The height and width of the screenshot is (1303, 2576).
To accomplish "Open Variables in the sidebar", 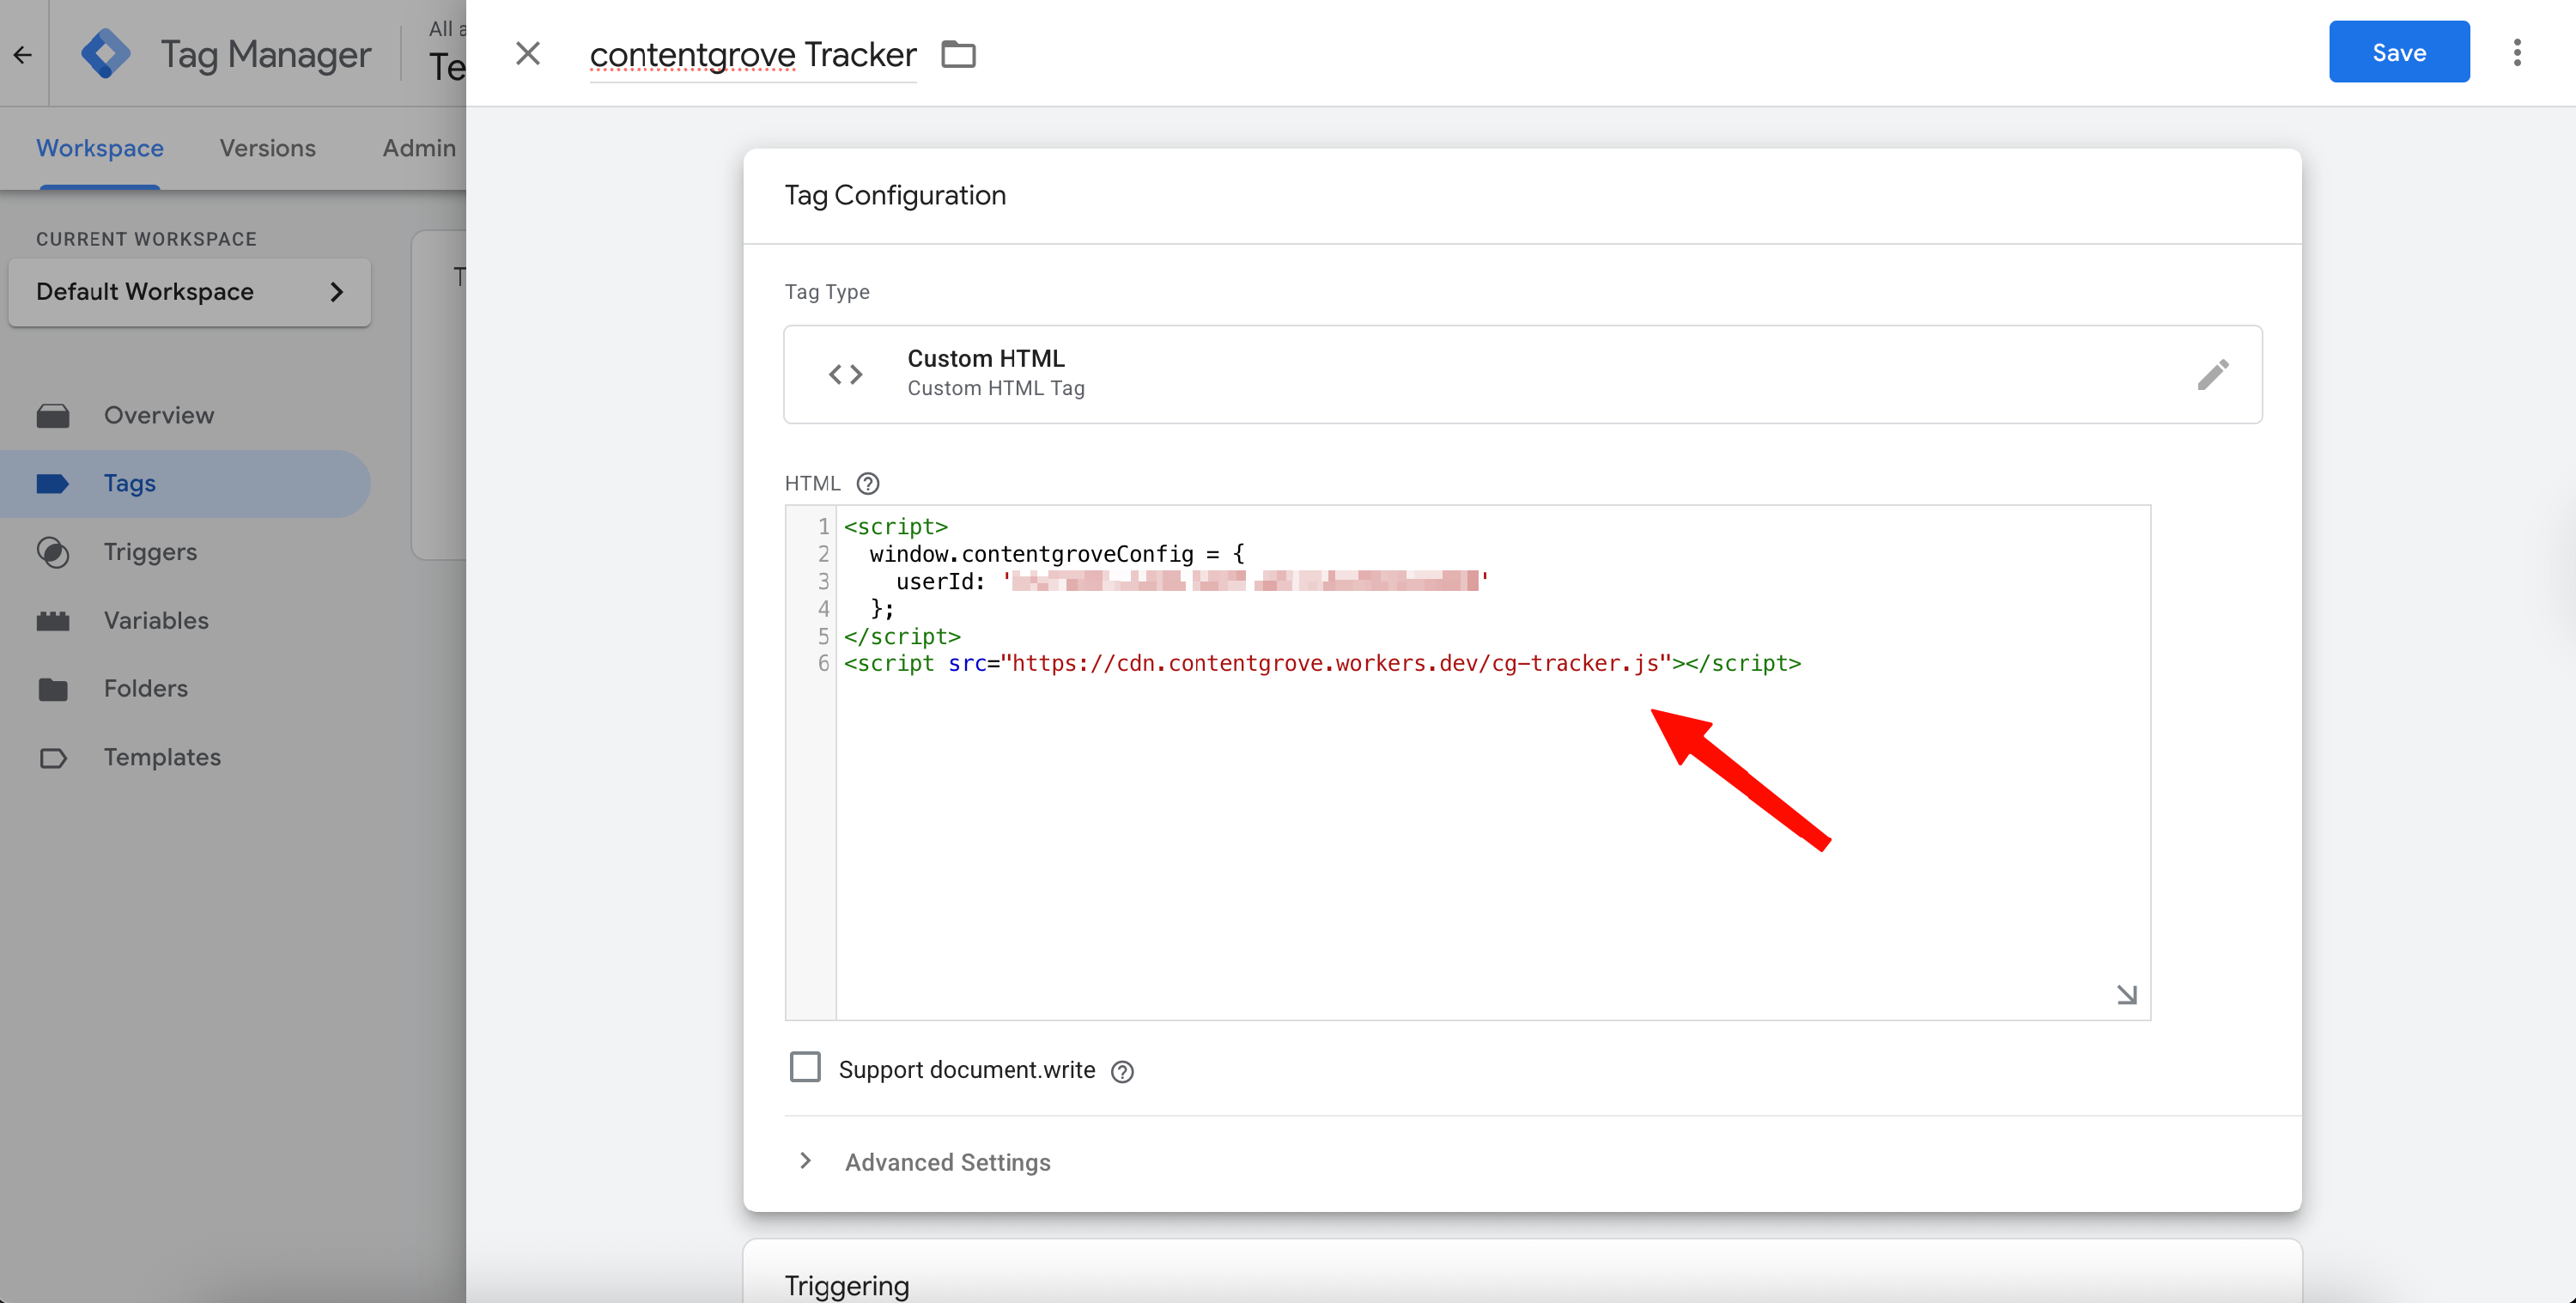I will [x=156, y=620].
